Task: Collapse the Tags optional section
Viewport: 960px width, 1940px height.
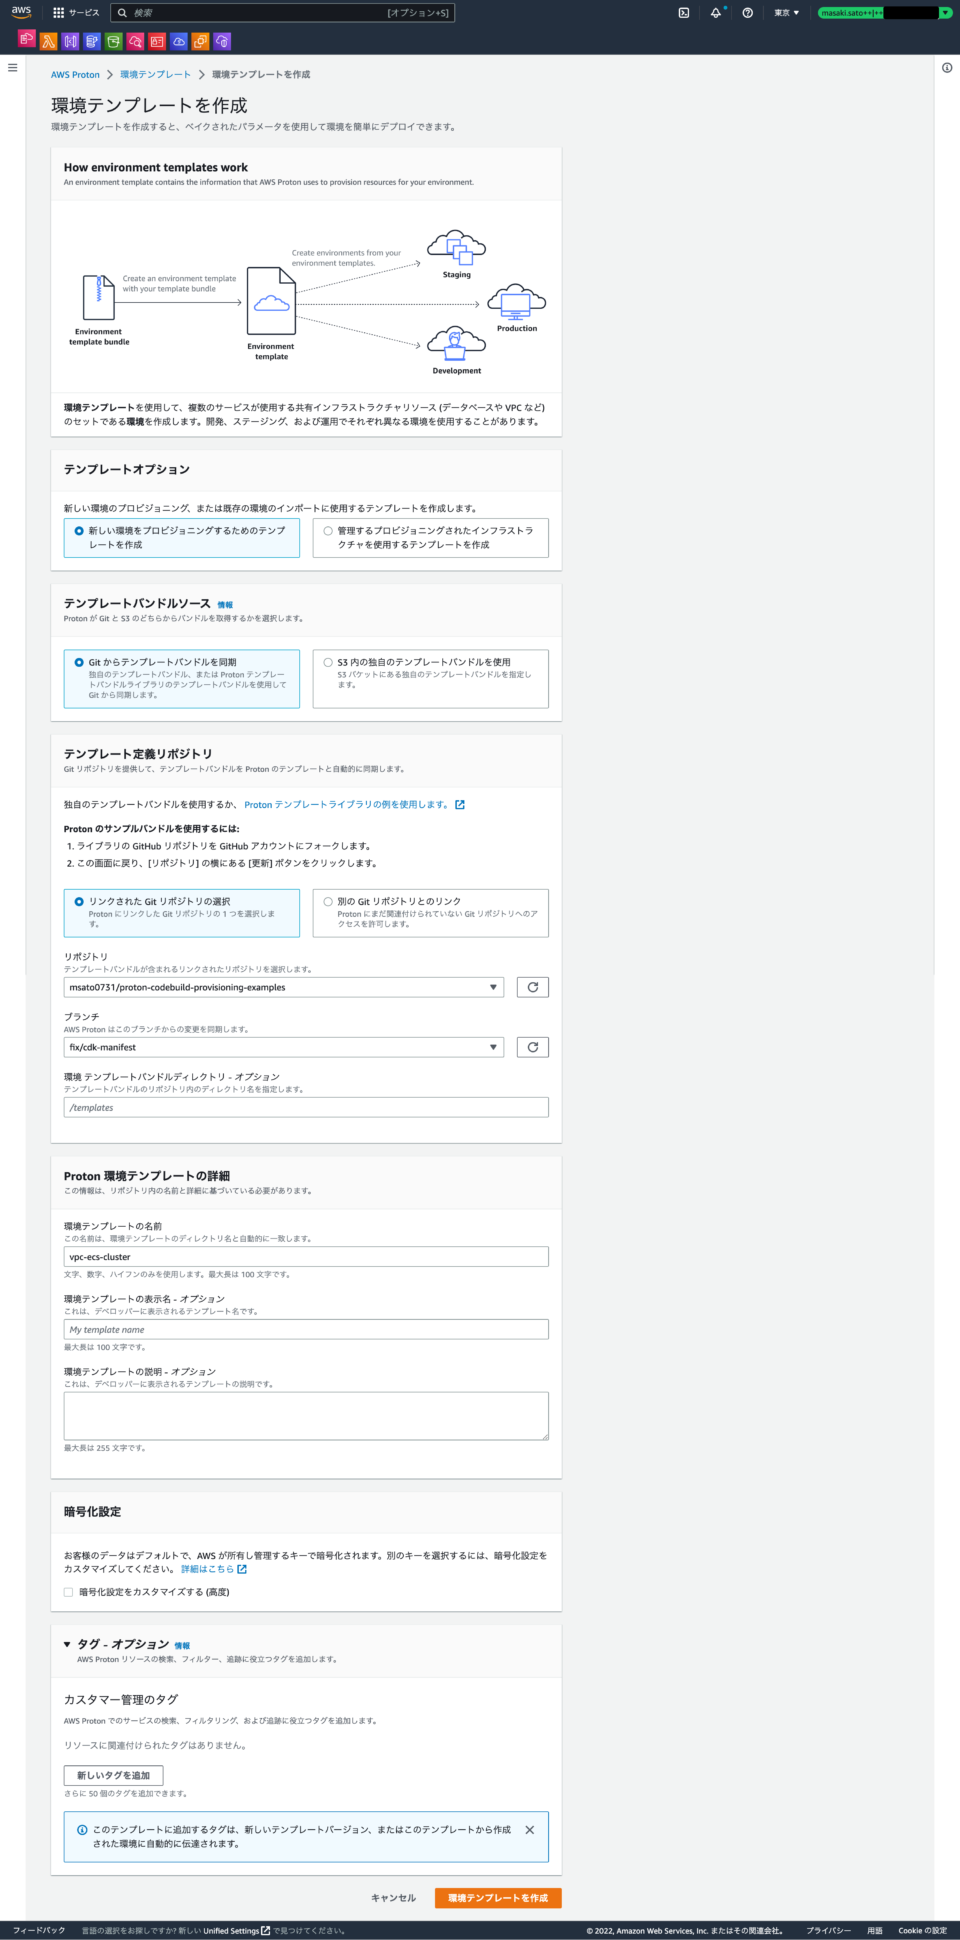Action: click(x=67, y=1644)
